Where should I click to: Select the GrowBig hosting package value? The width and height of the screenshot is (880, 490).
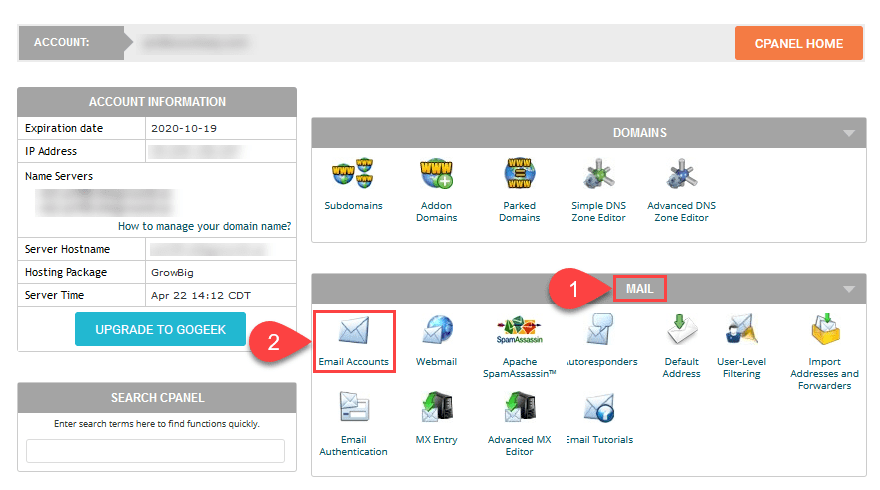coord(172,272)
